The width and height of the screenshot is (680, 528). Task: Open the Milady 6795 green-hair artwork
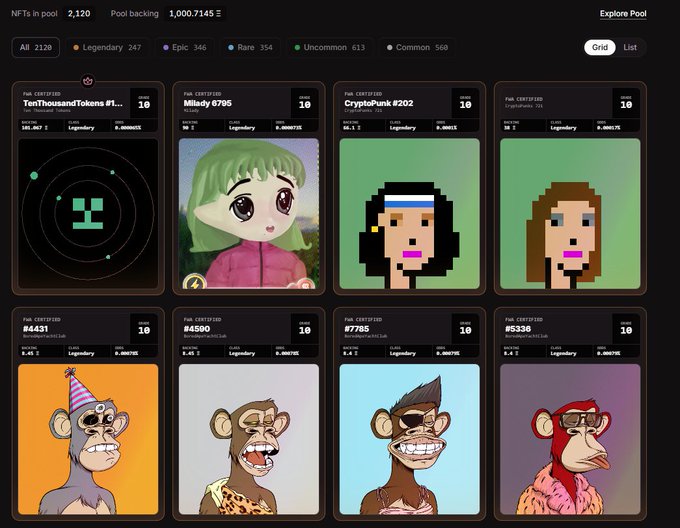[x=249, y=214]
